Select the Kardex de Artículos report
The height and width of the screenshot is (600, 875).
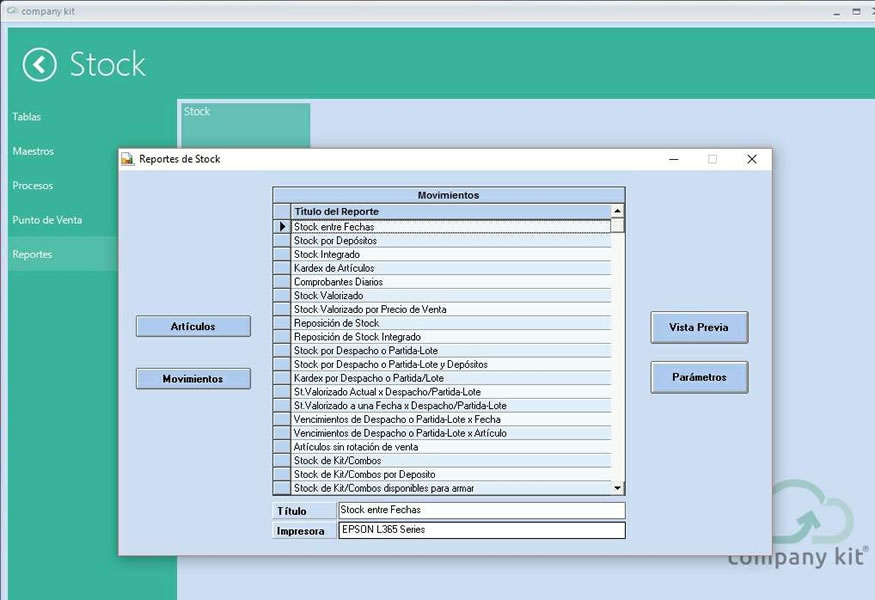pyautogui.click(x=451, y=268)
